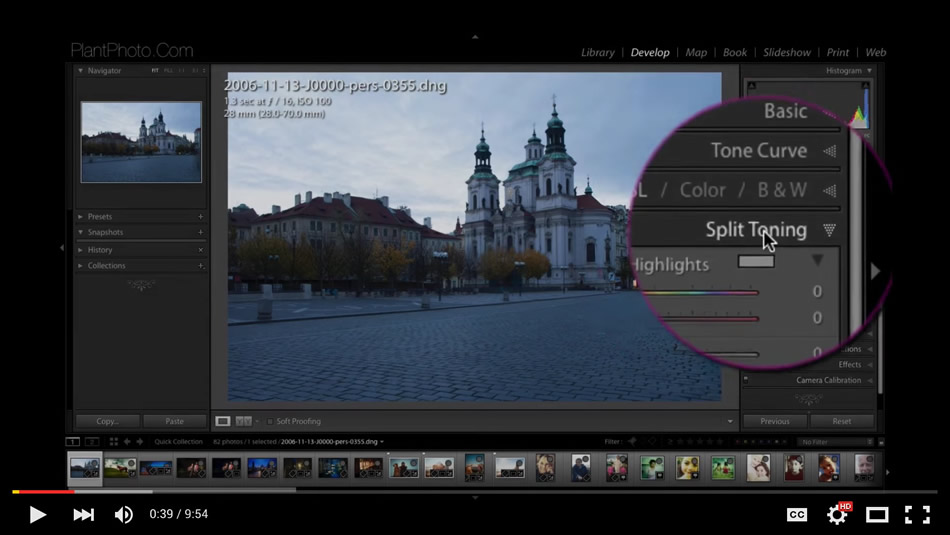Go forward with the right arrow
This screenshot has width=950, height=535.
click(140, 442)
